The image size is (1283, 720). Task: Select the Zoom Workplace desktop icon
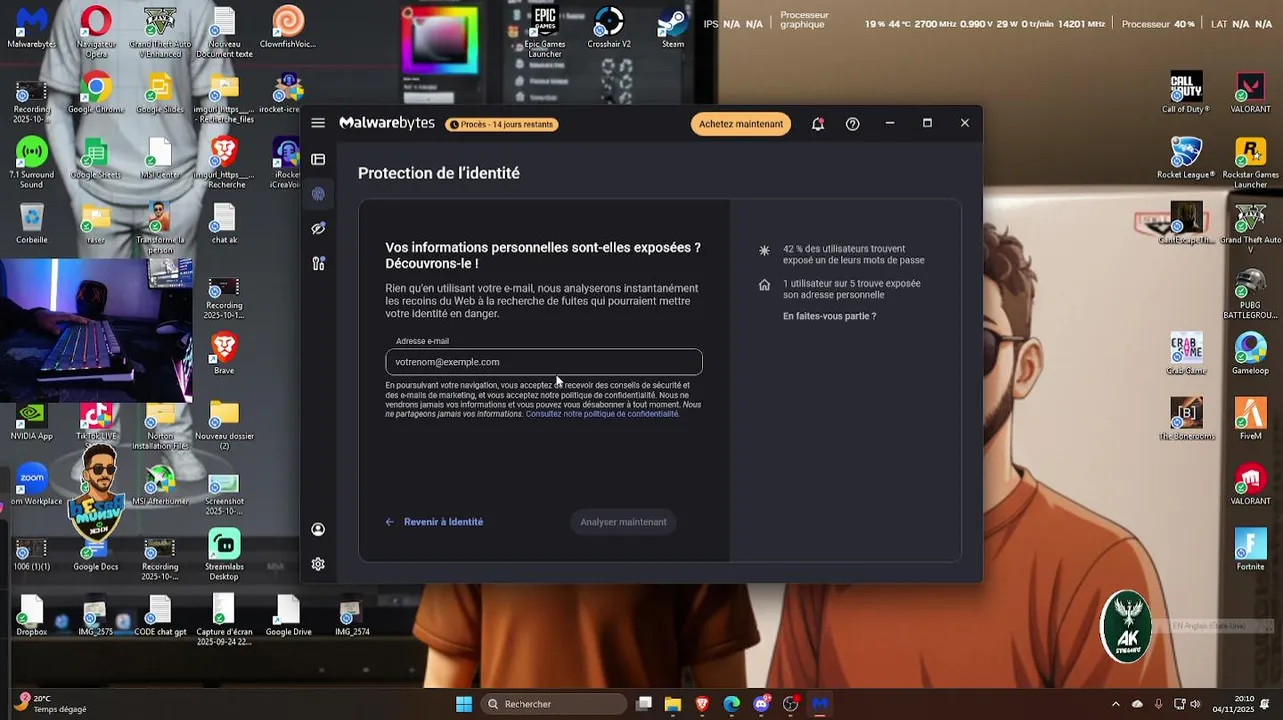[x=32, y=485]
